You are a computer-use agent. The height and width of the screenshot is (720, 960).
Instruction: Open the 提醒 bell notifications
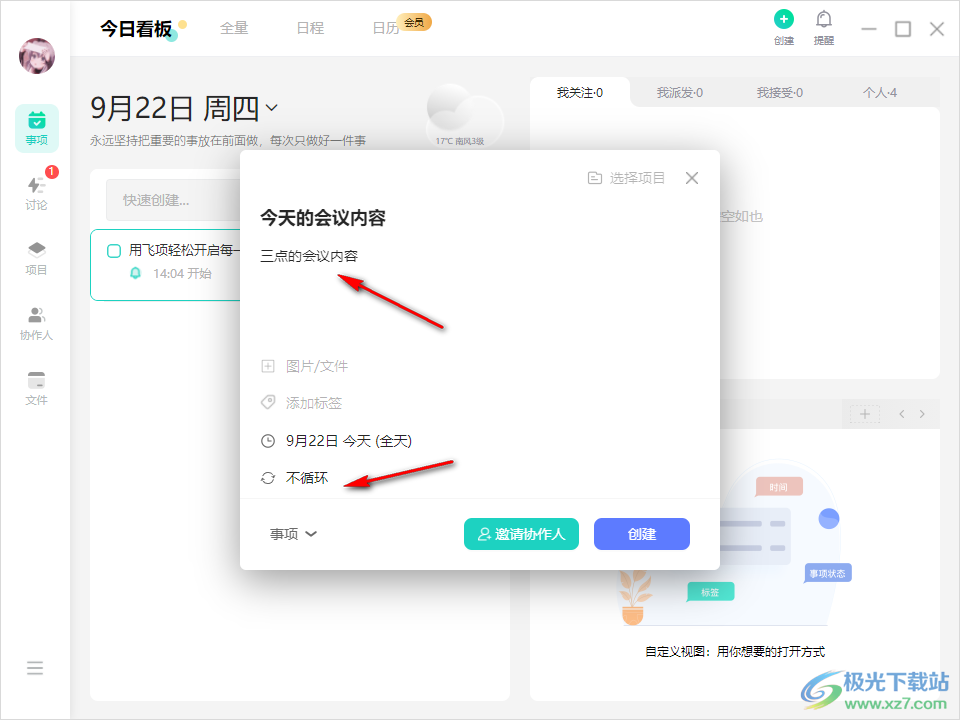pos(824,19)
